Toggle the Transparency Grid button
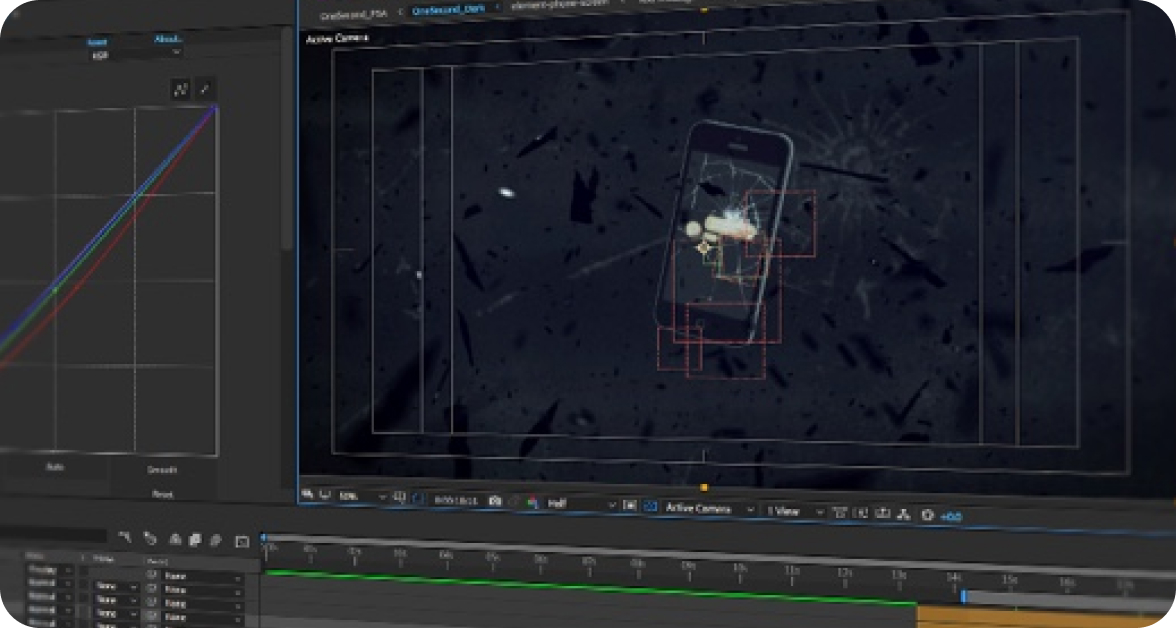 point(650,506)
